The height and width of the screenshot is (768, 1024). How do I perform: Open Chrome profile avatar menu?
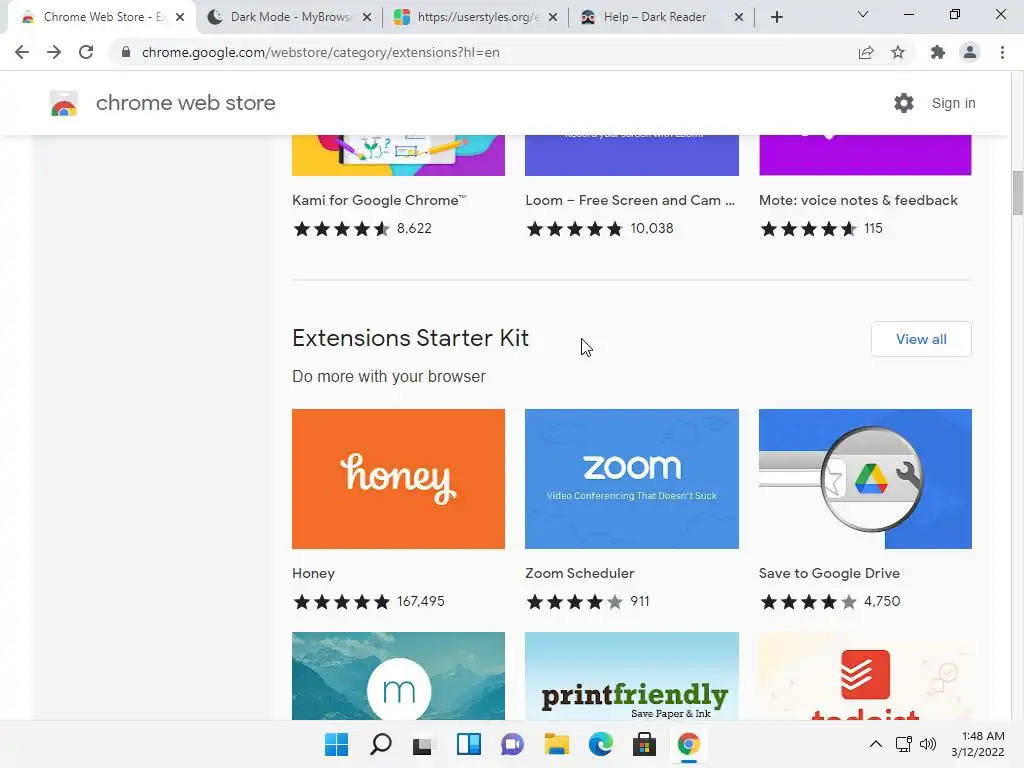pyautogui.click(x=970, y=52)
